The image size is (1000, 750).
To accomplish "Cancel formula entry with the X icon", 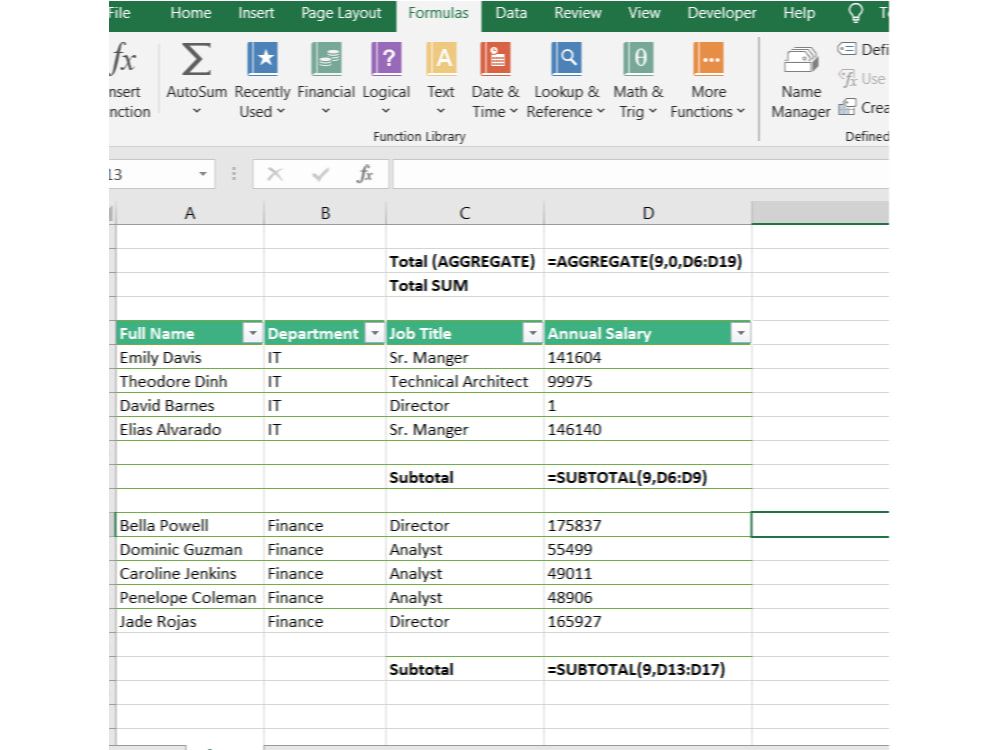I will tap(277, 173).
